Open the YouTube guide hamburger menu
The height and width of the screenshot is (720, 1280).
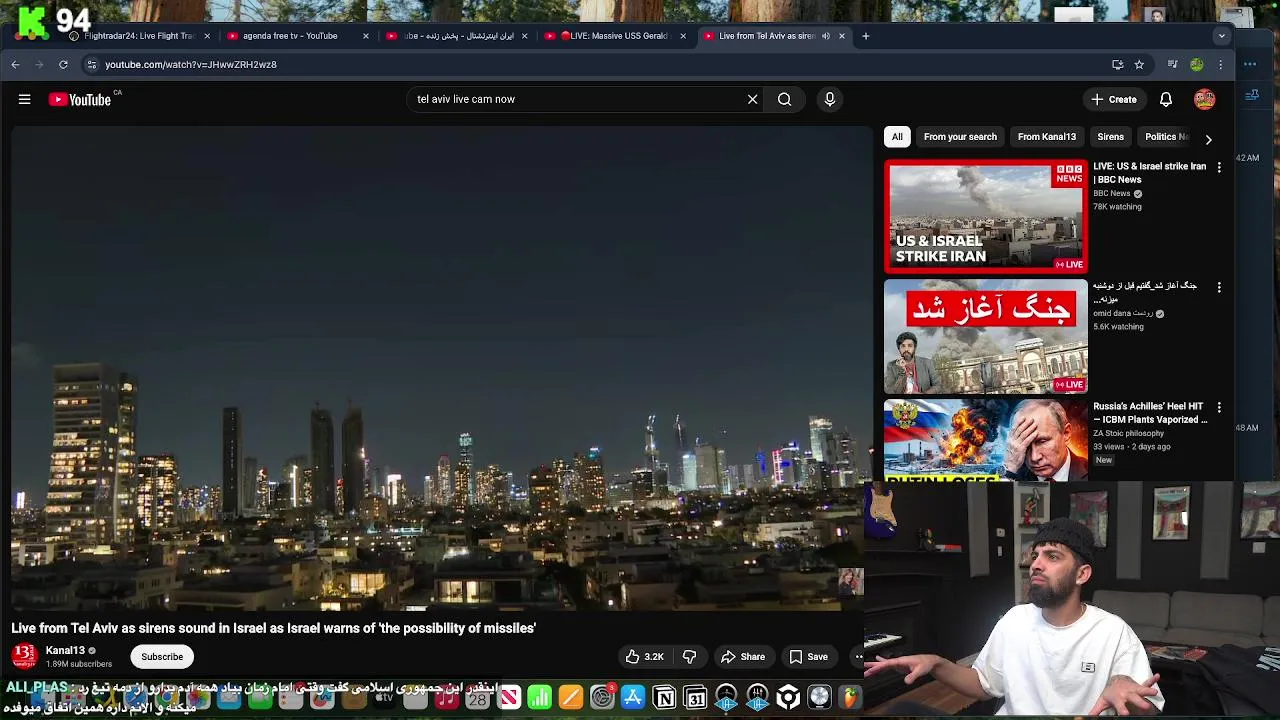[24, 99]
